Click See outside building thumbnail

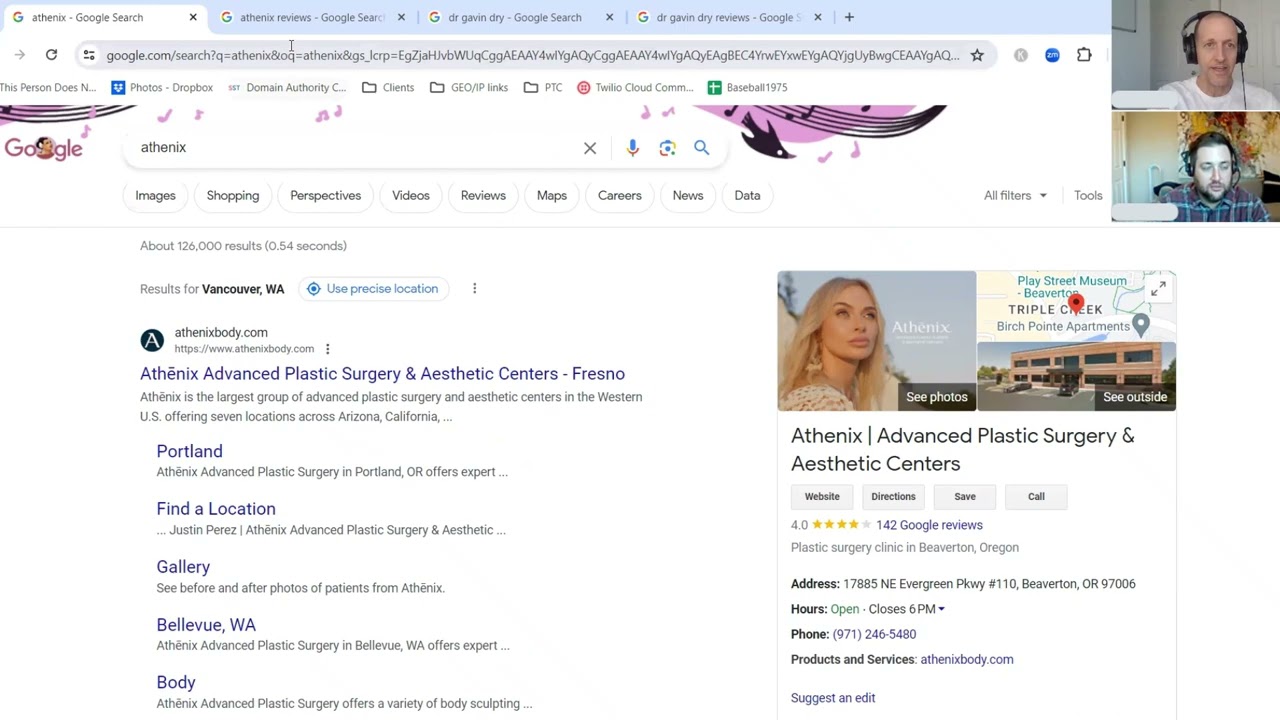(x=1076, y=377)
